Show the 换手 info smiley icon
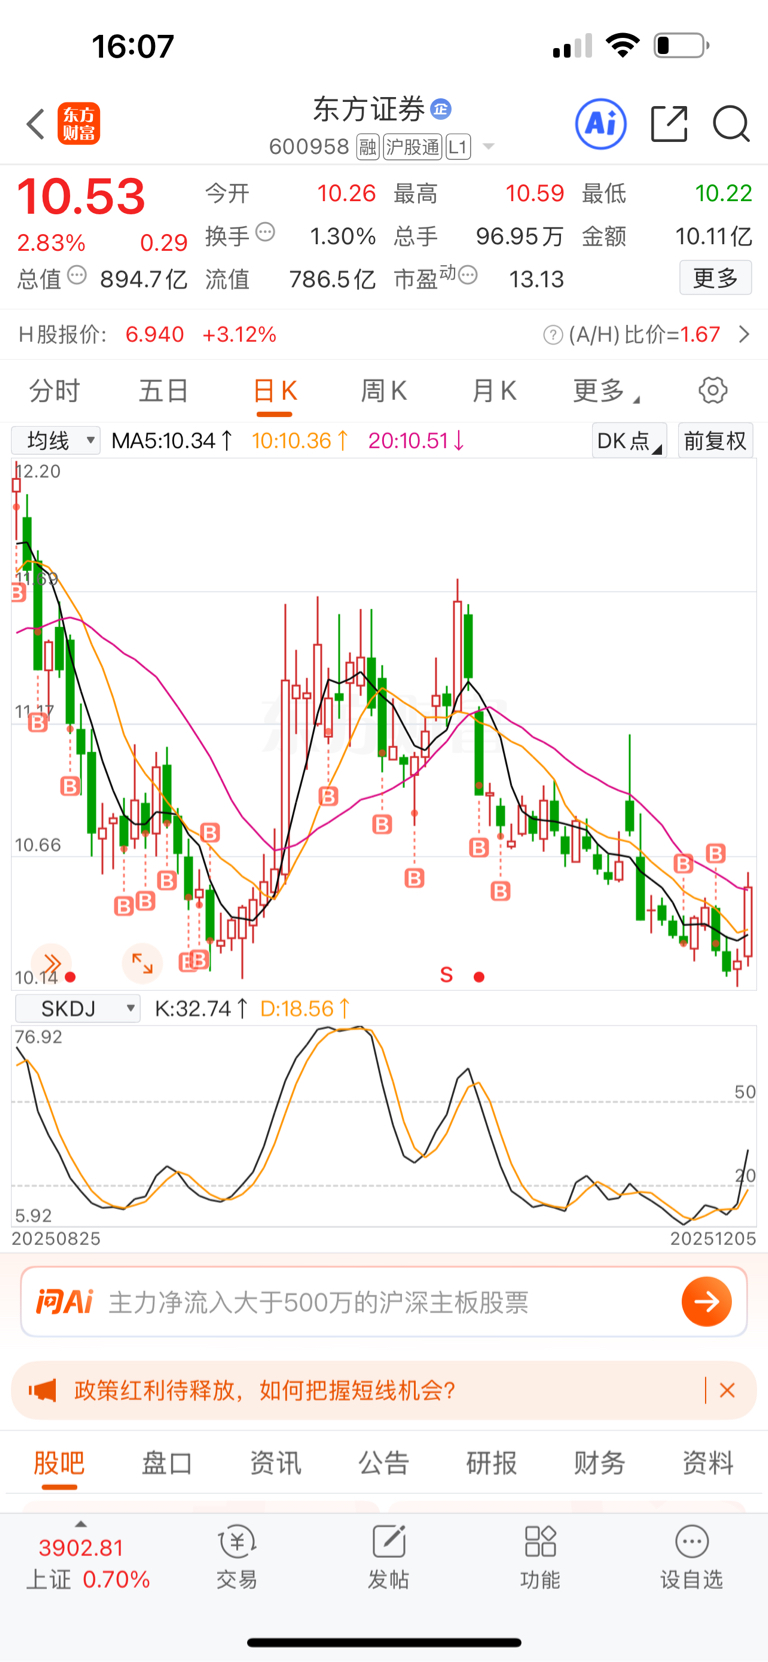Image resolution: width=768 pixels, height=1662 pixels. click(265, 232)
